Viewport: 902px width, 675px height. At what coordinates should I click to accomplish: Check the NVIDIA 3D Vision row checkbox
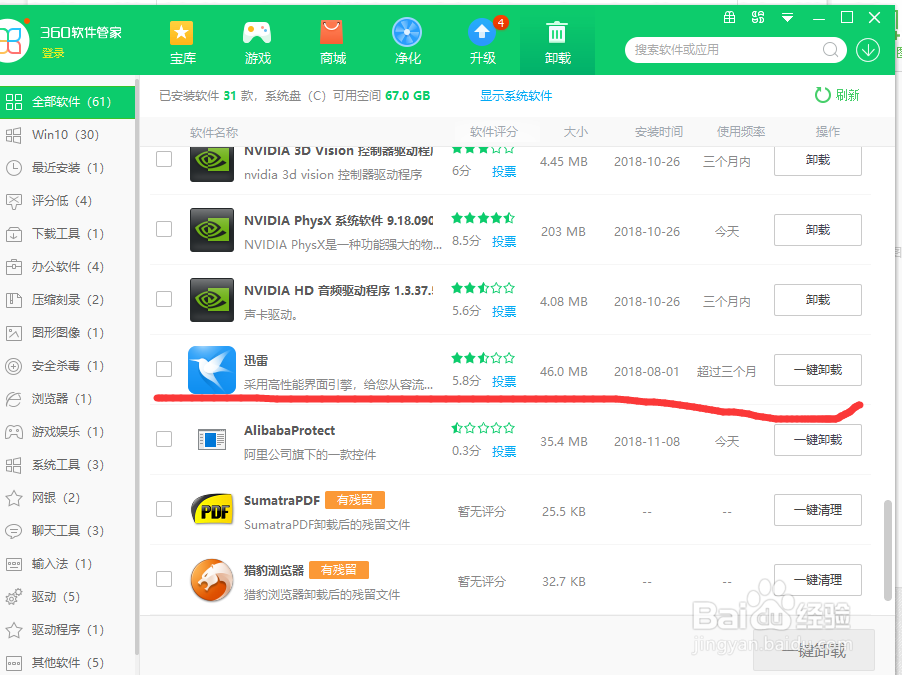(164, 159)
